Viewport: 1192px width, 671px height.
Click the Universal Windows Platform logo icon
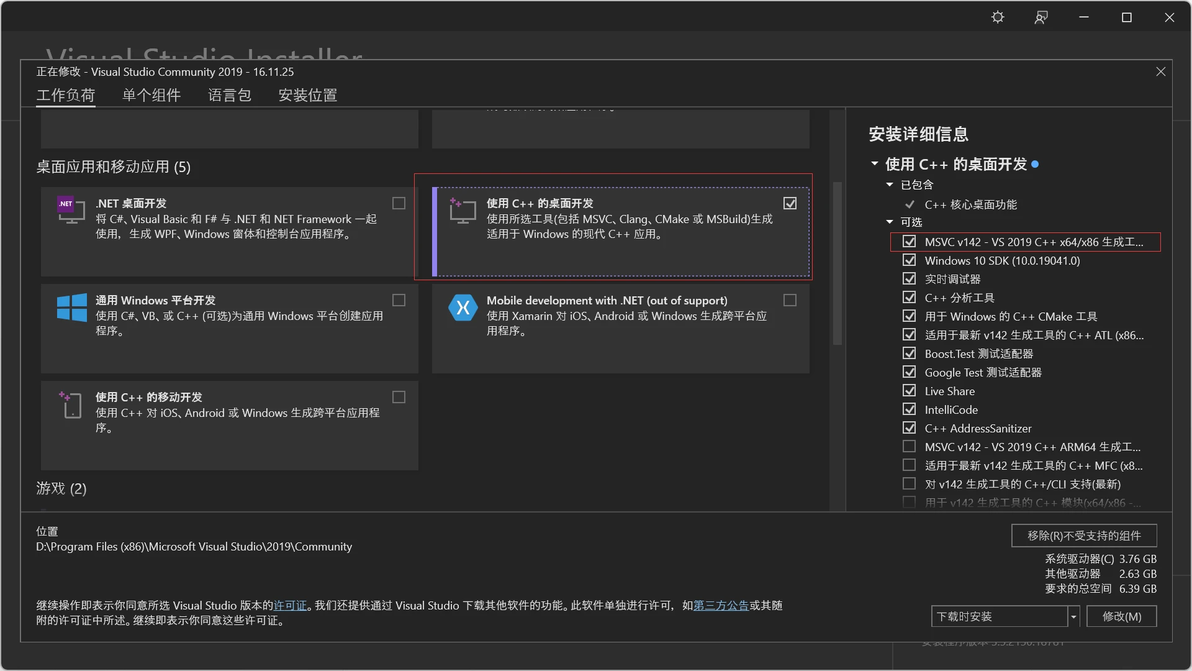point(71,308)
